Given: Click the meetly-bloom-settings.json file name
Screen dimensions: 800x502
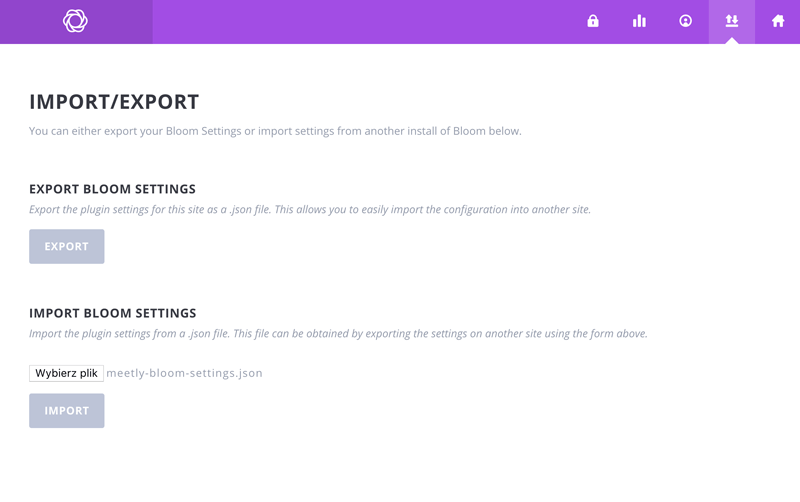Looking at the screenshot, I should (184, 373).
